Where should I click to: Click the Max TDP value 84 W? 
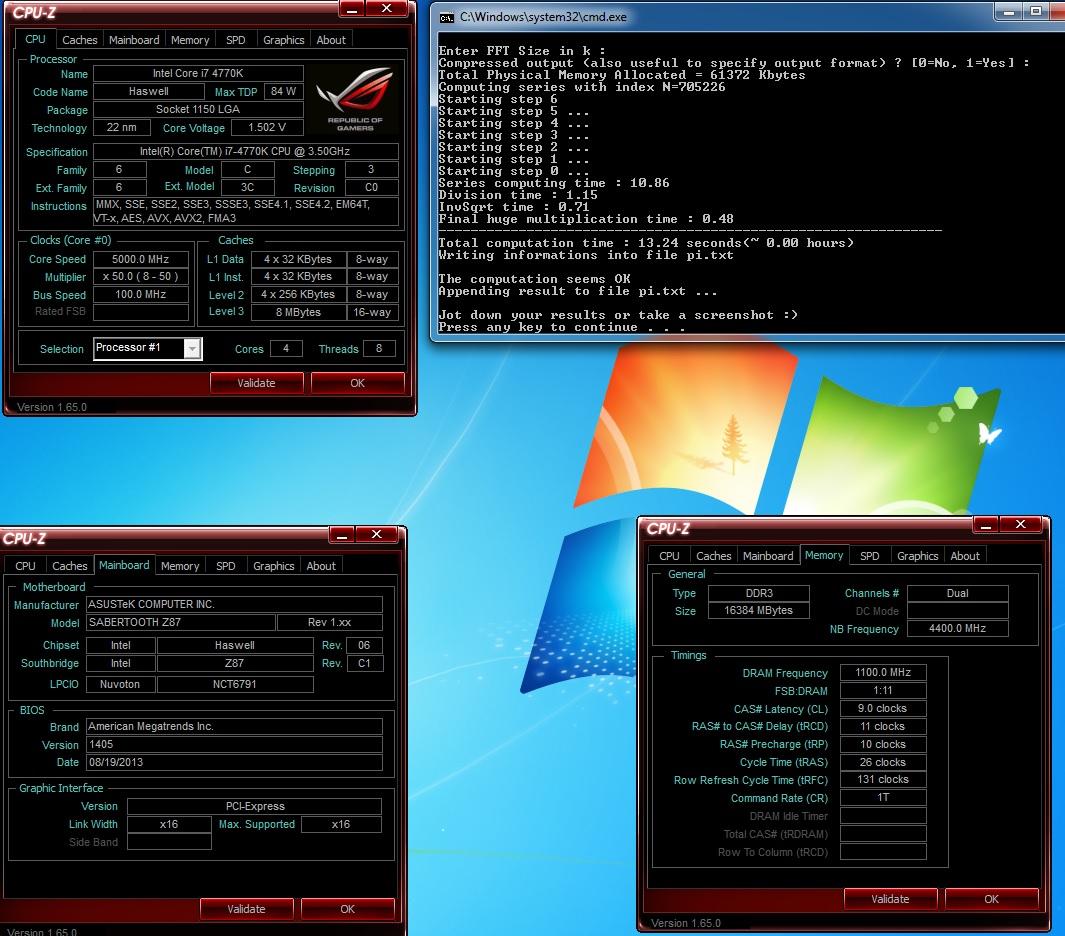284,91
